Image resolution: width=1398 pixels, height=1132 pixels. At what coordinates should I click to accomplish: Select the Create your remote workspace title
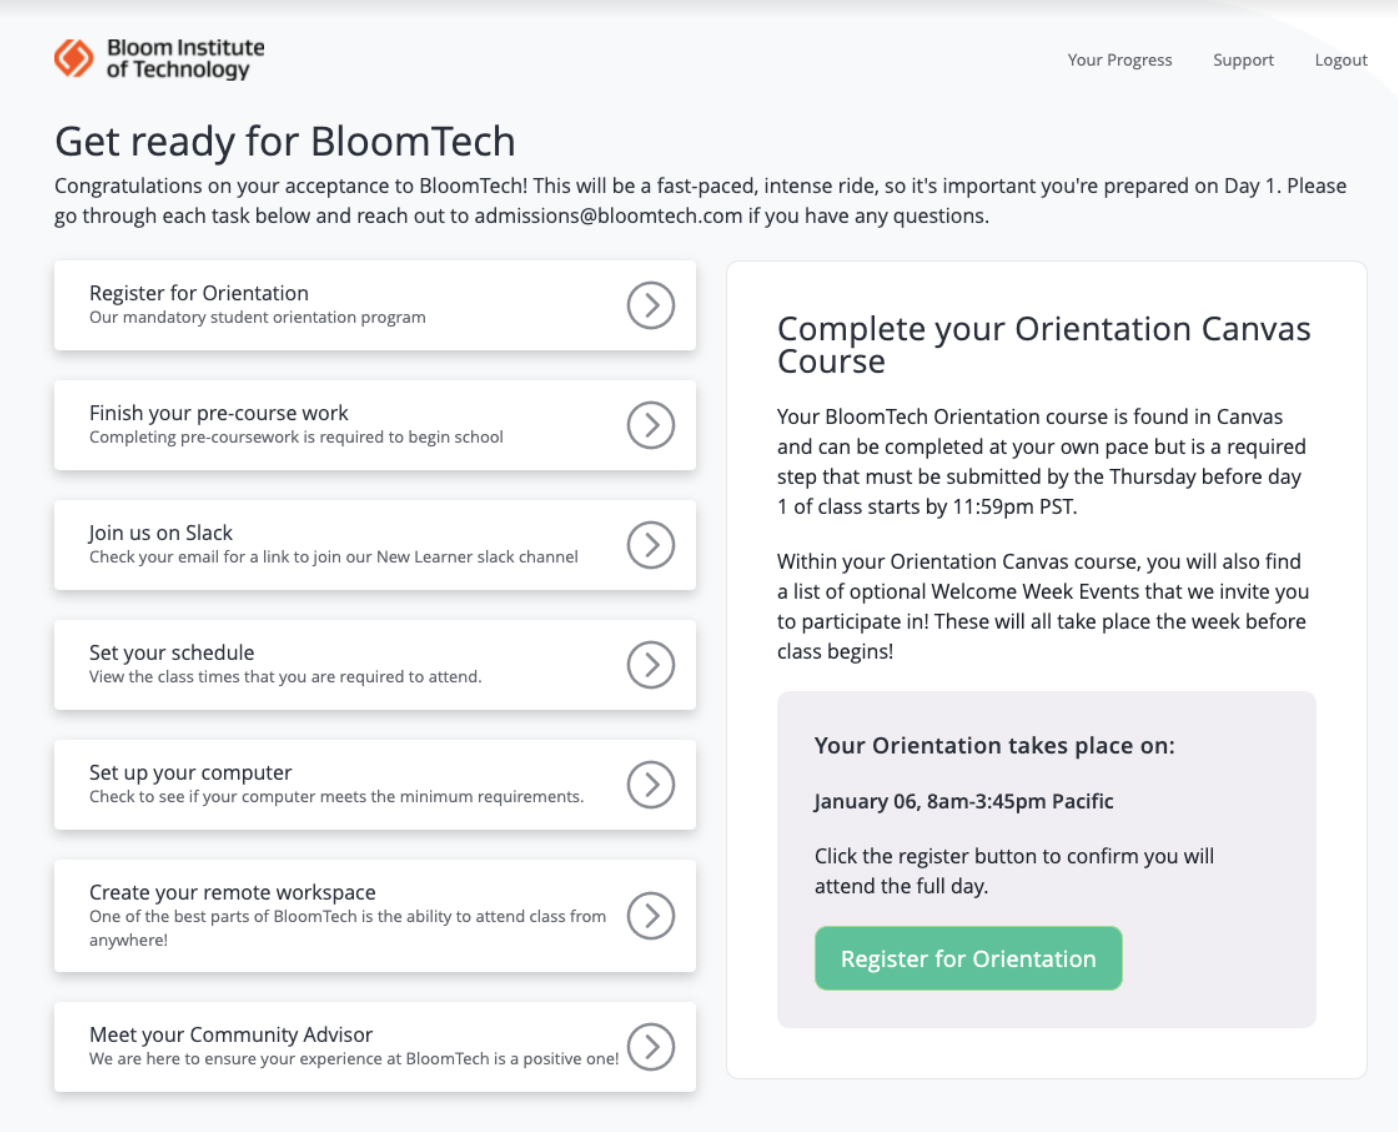(x=233, y=892)
